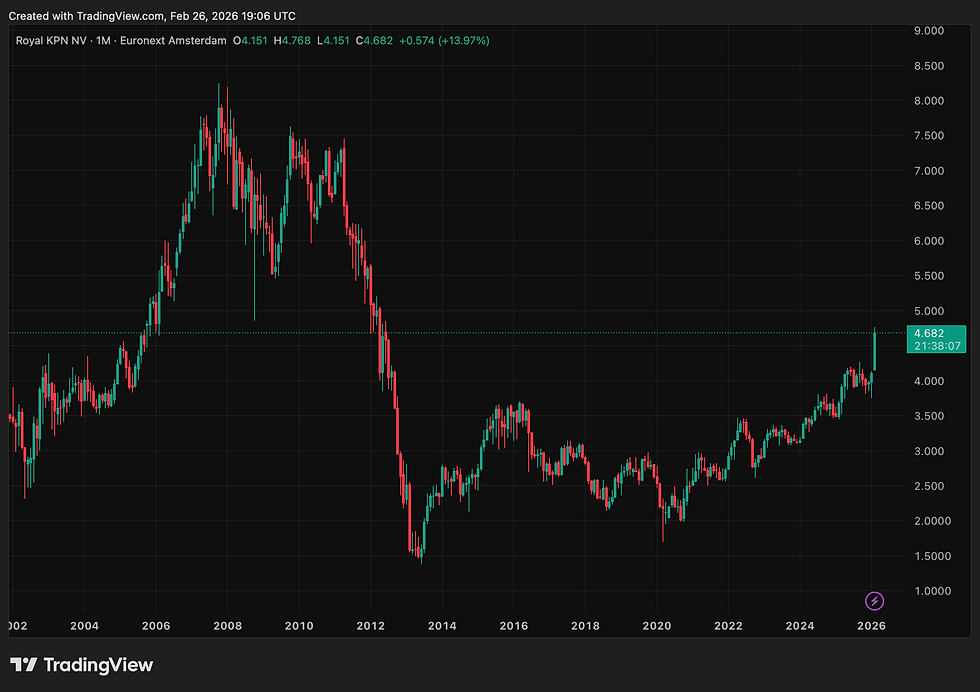
Task: Click the 1.5000 price axis label
Action: [932, 556]
